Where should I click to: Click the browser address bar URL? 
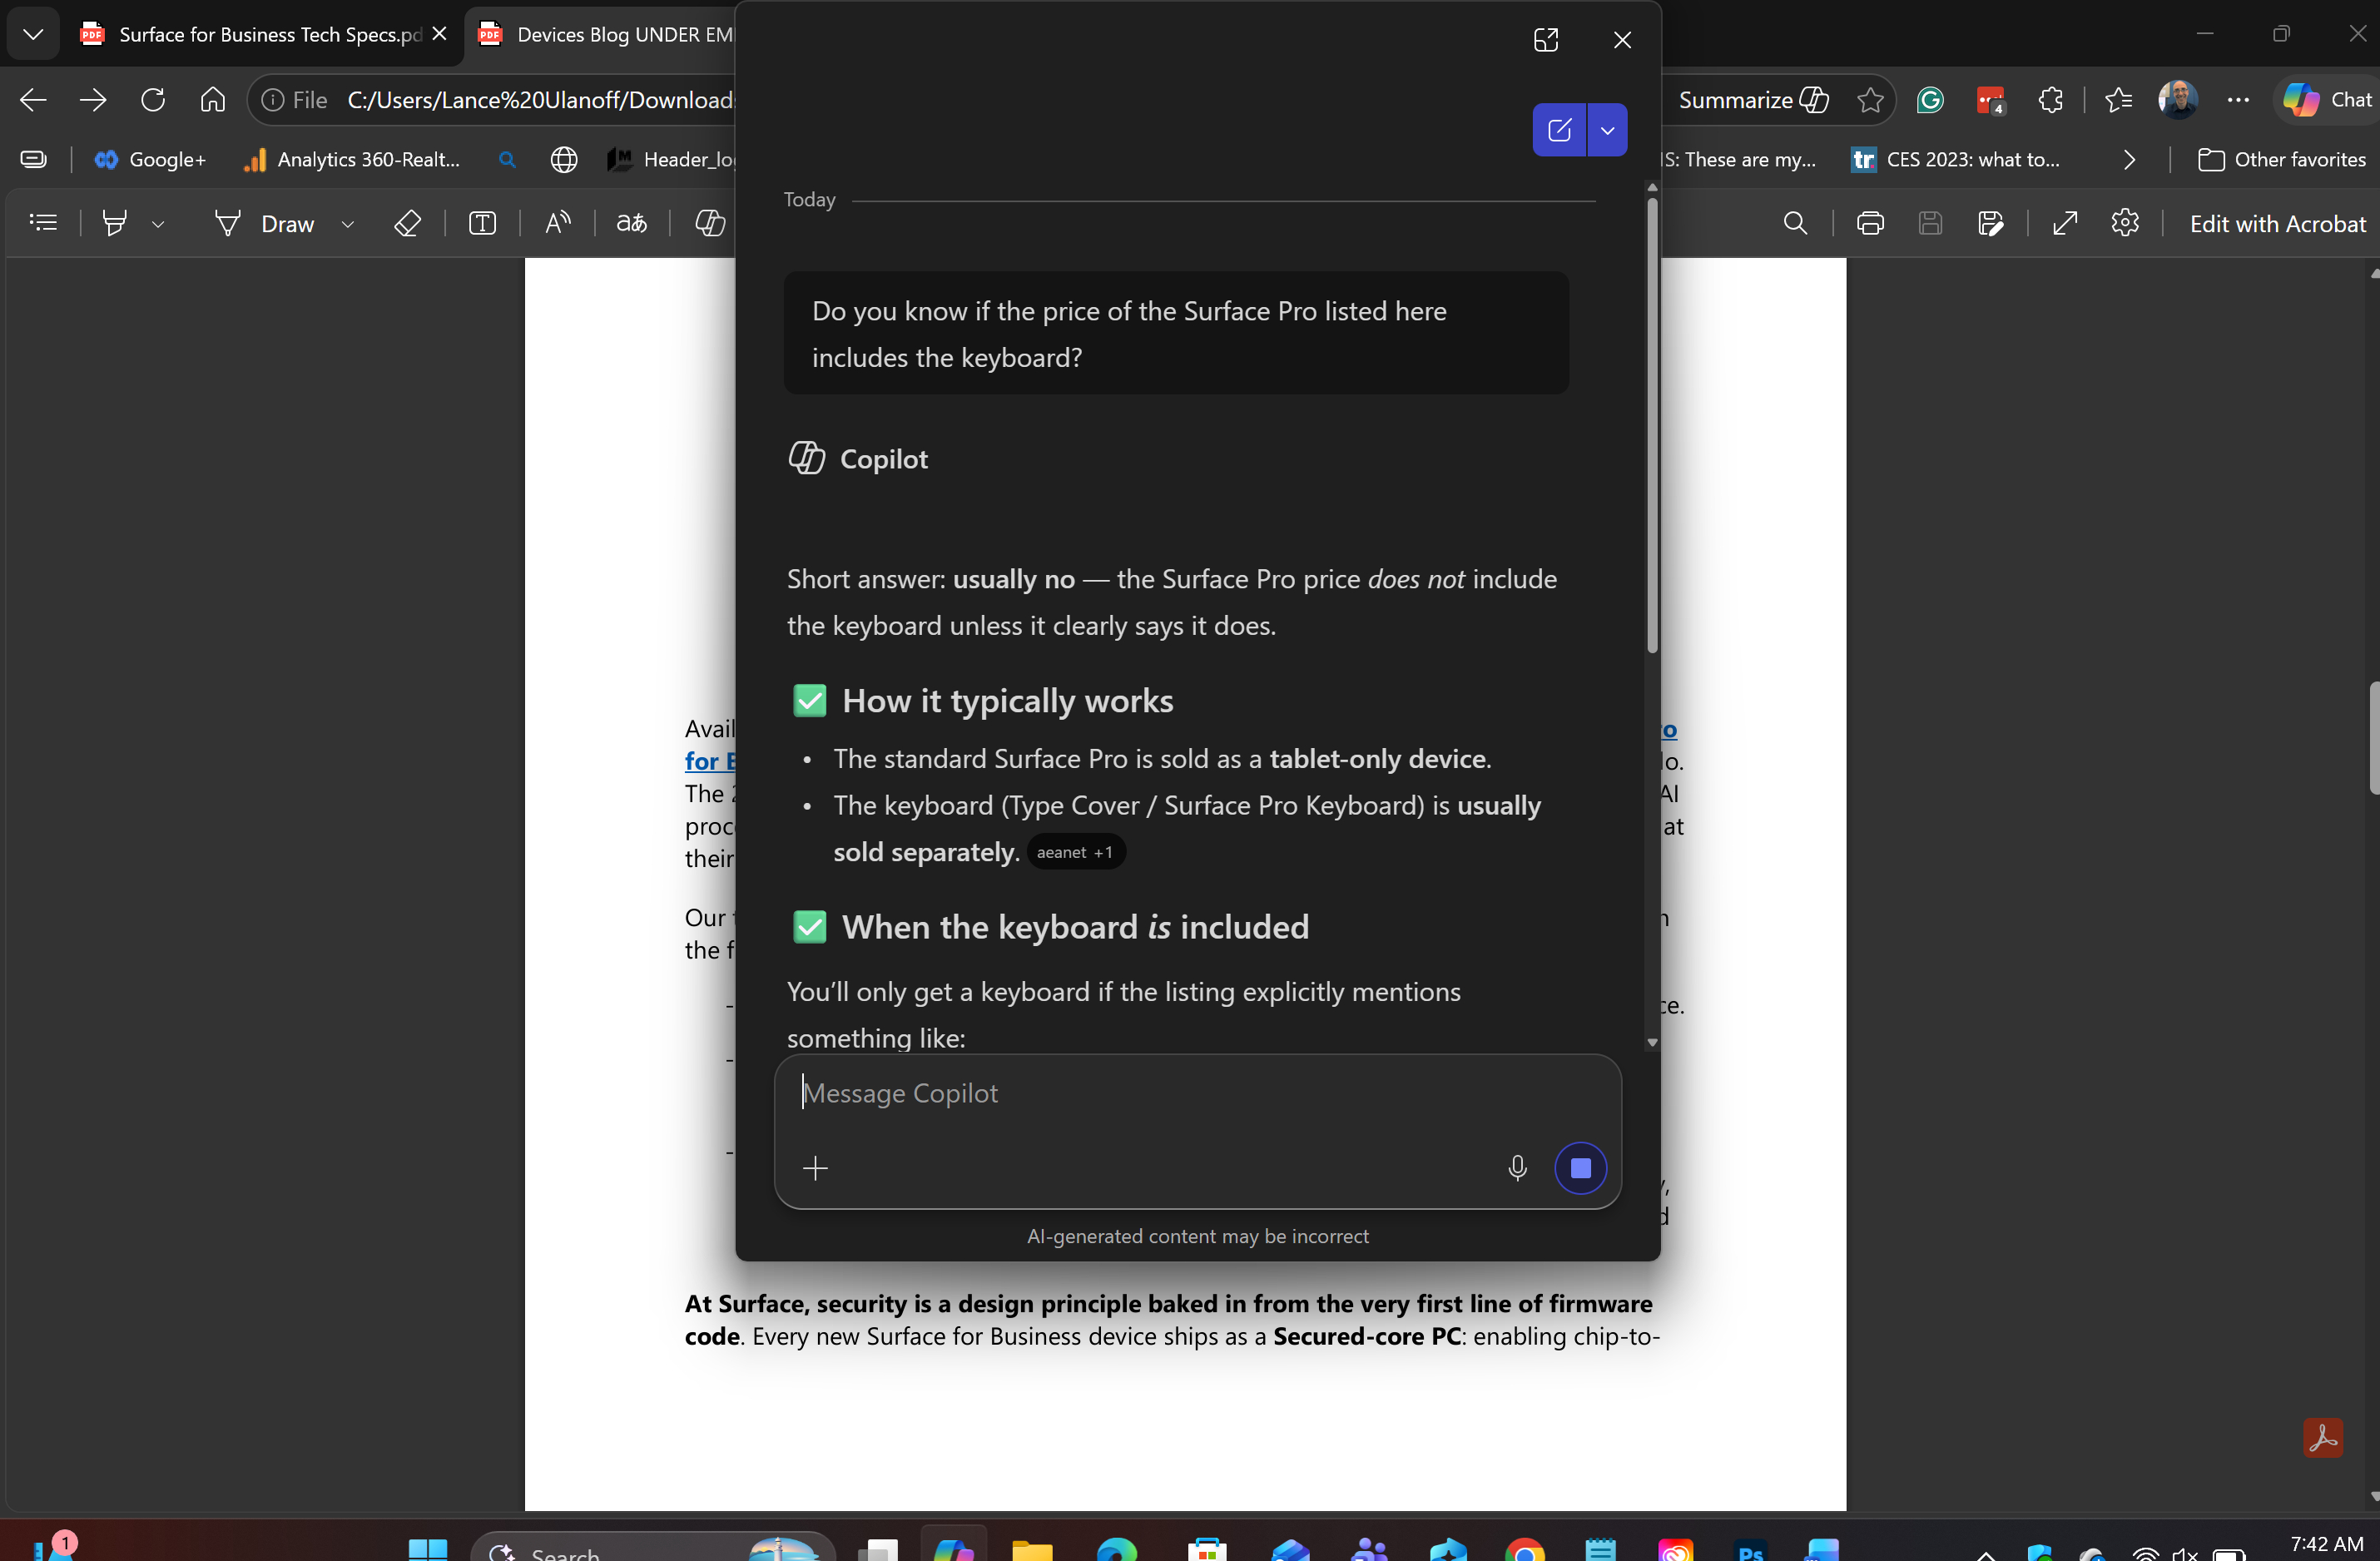coord(540,100)
